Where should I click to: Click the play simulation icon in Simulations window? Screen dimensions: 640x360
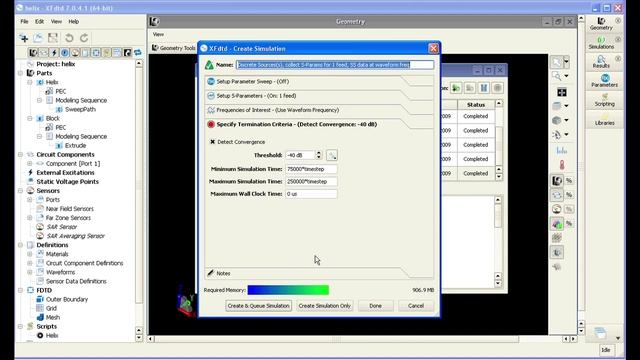[x=456, y=88]
